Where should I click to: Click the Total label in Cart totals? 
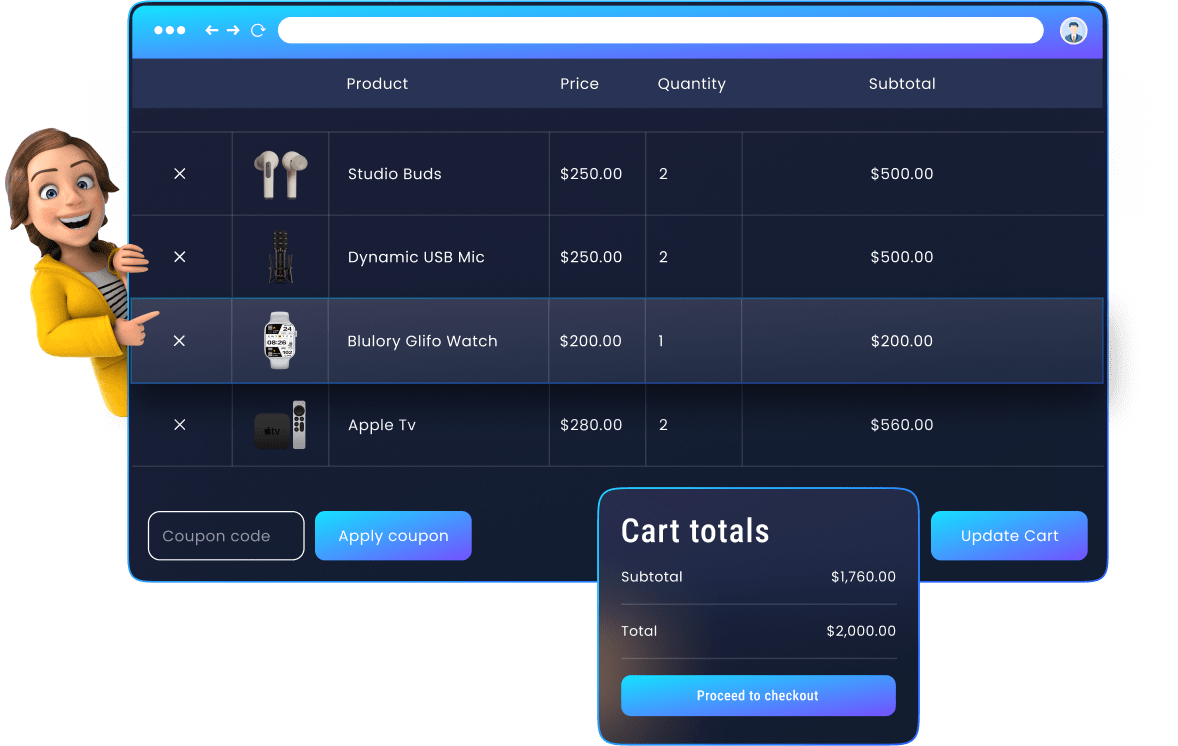(639, 631)
